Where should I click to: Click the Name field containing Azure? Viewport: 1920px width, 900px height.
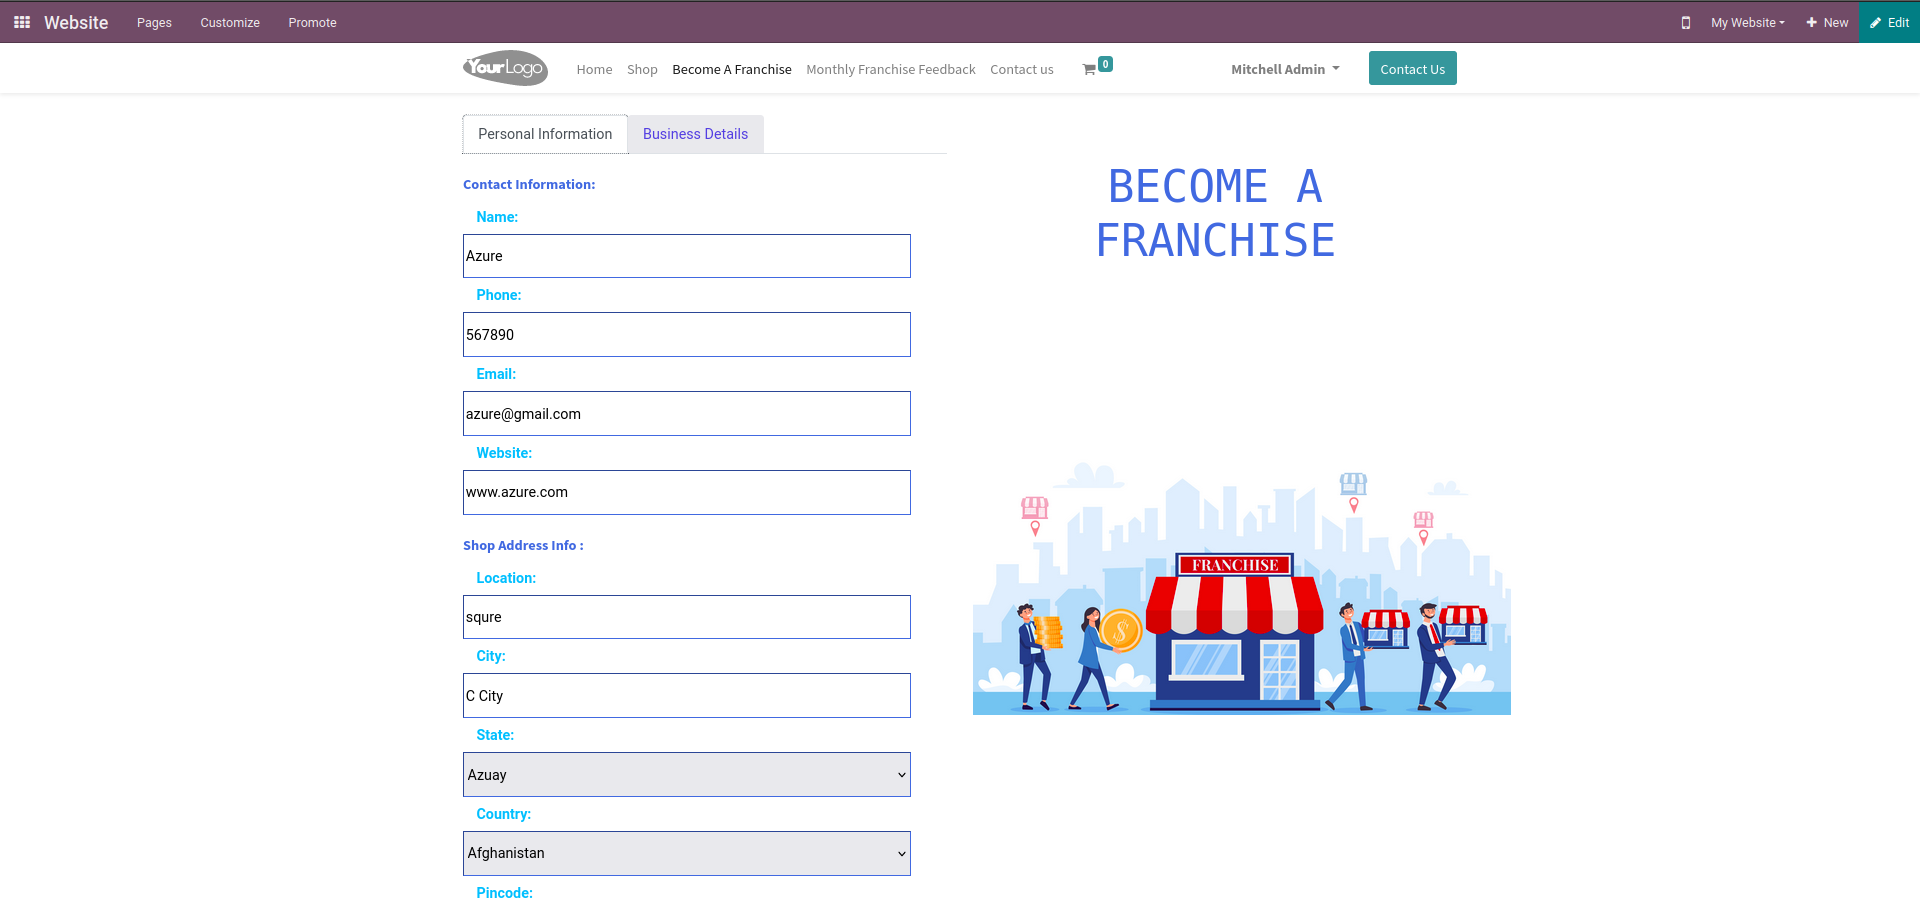[x=687, y=256]
